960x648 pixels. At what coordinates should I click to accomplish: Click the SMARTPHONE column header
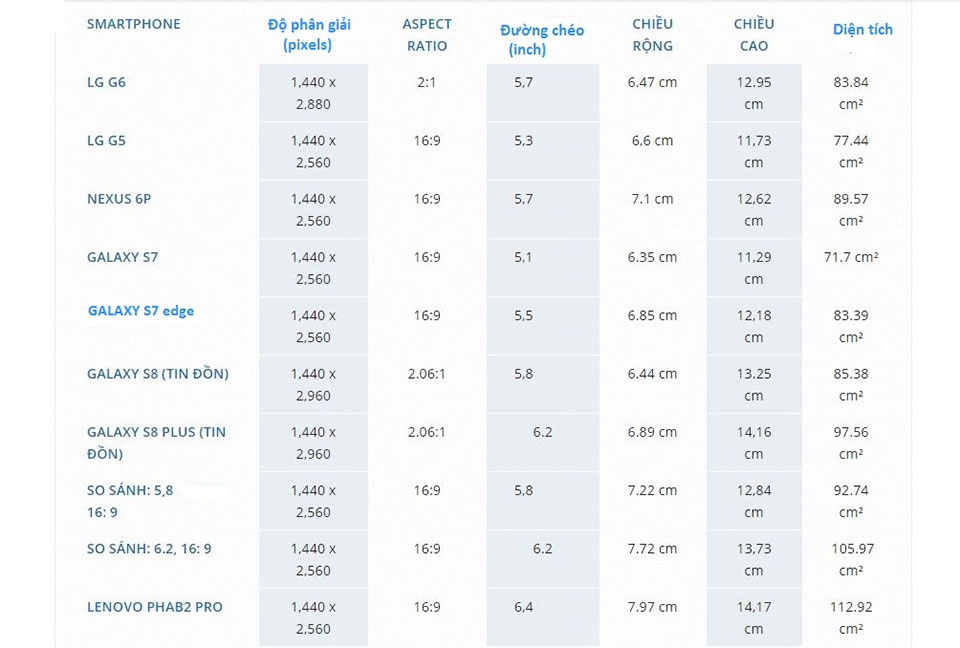tap(134, 23)
